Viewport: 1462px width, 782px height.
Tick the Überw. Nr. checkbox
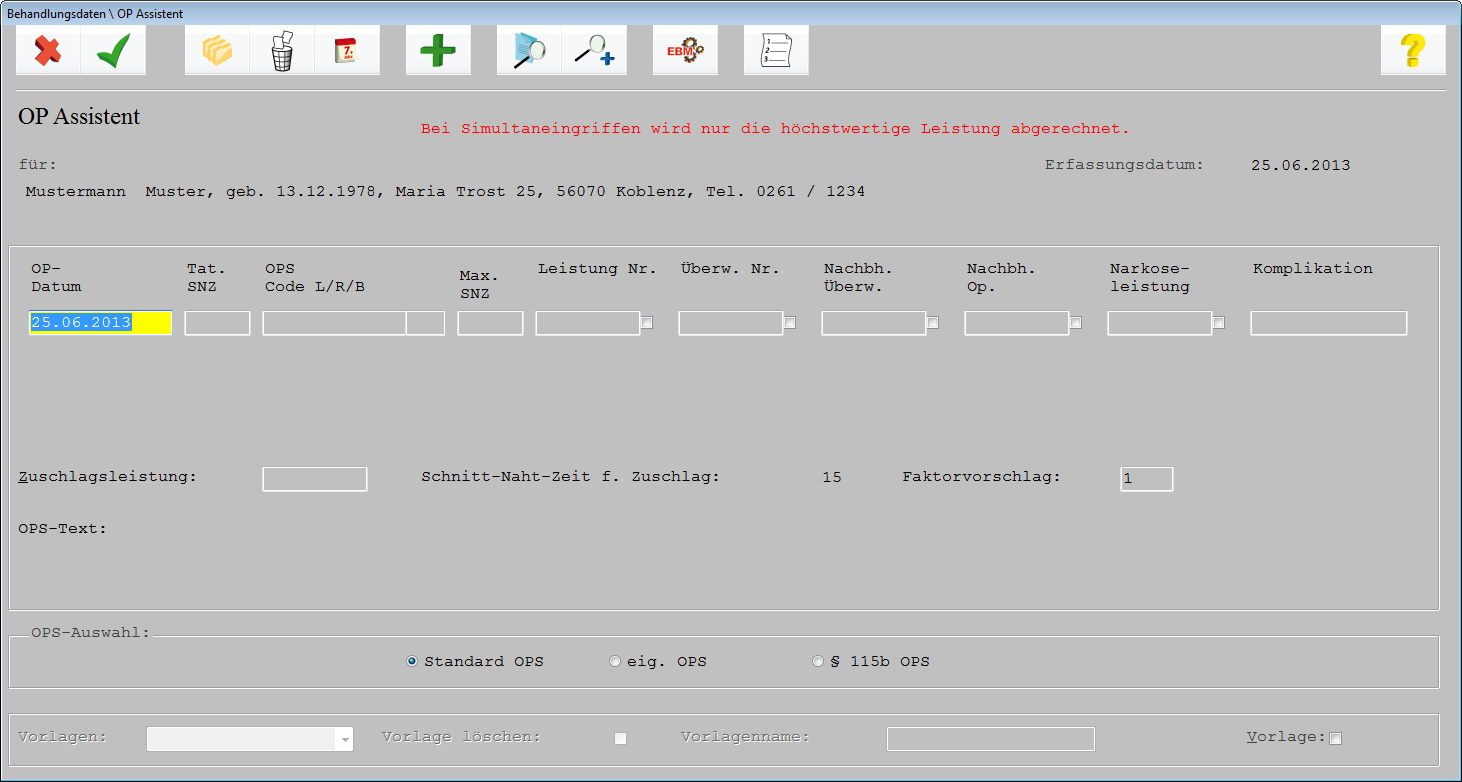coord(790,323)
